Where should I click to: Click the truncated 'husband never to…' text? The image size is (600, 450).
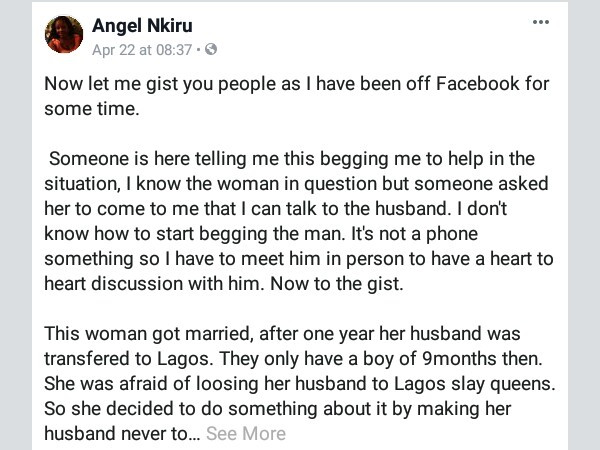pos(122,434)
